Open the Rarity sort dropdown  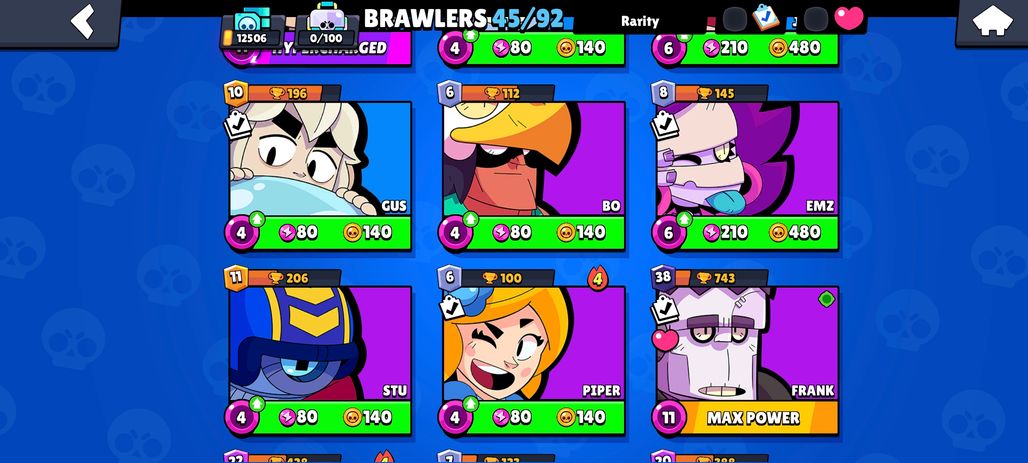640,22
